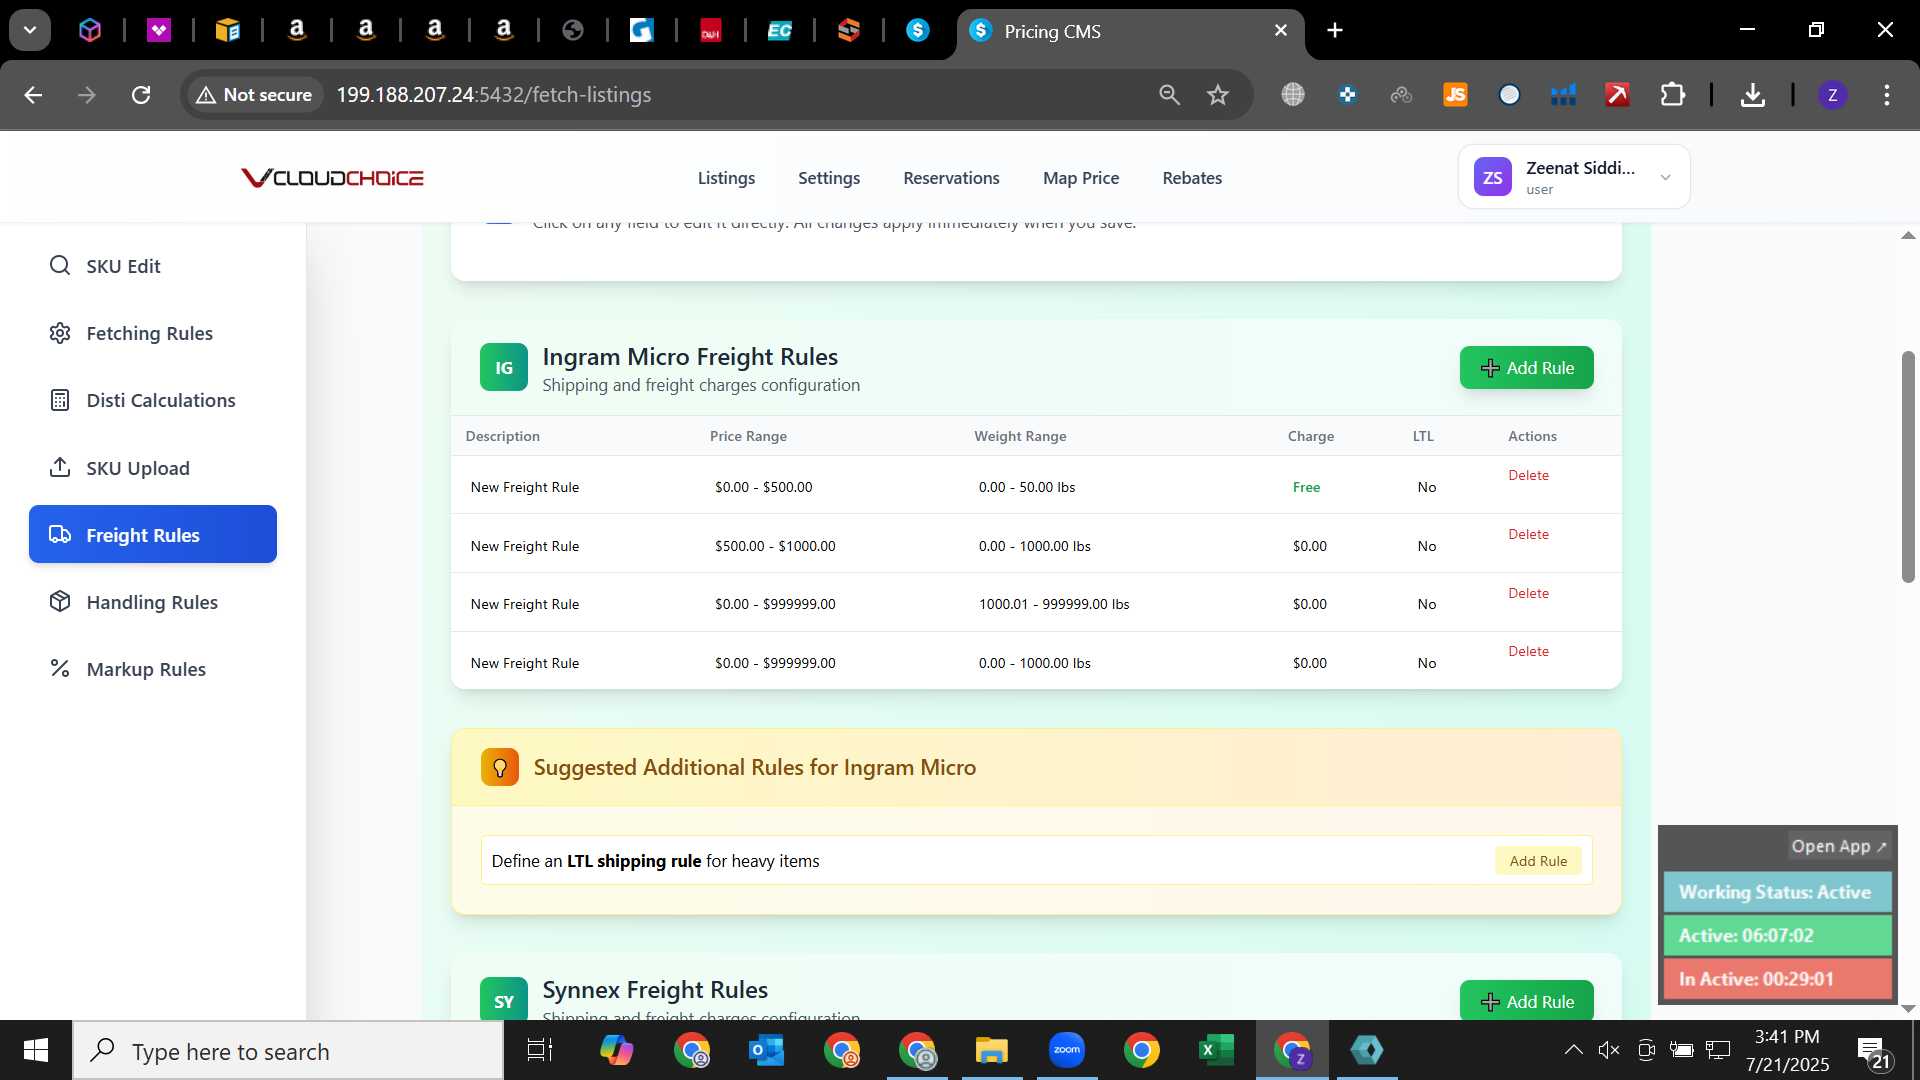Open the Chrome profile Z avatar
Screen dimensions: 1920x1080
click(1832, 95)
